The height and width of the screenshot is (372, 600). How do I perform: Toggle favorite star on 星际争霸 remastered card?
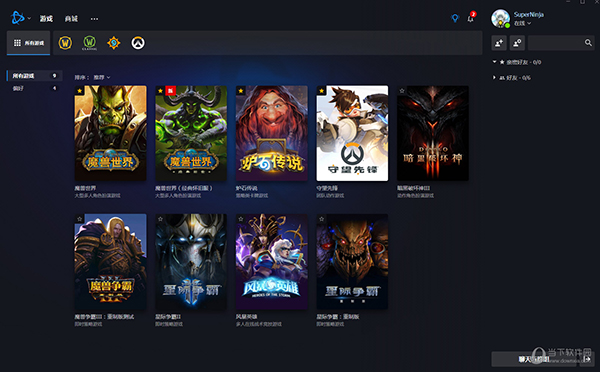[x=321, y=219]
